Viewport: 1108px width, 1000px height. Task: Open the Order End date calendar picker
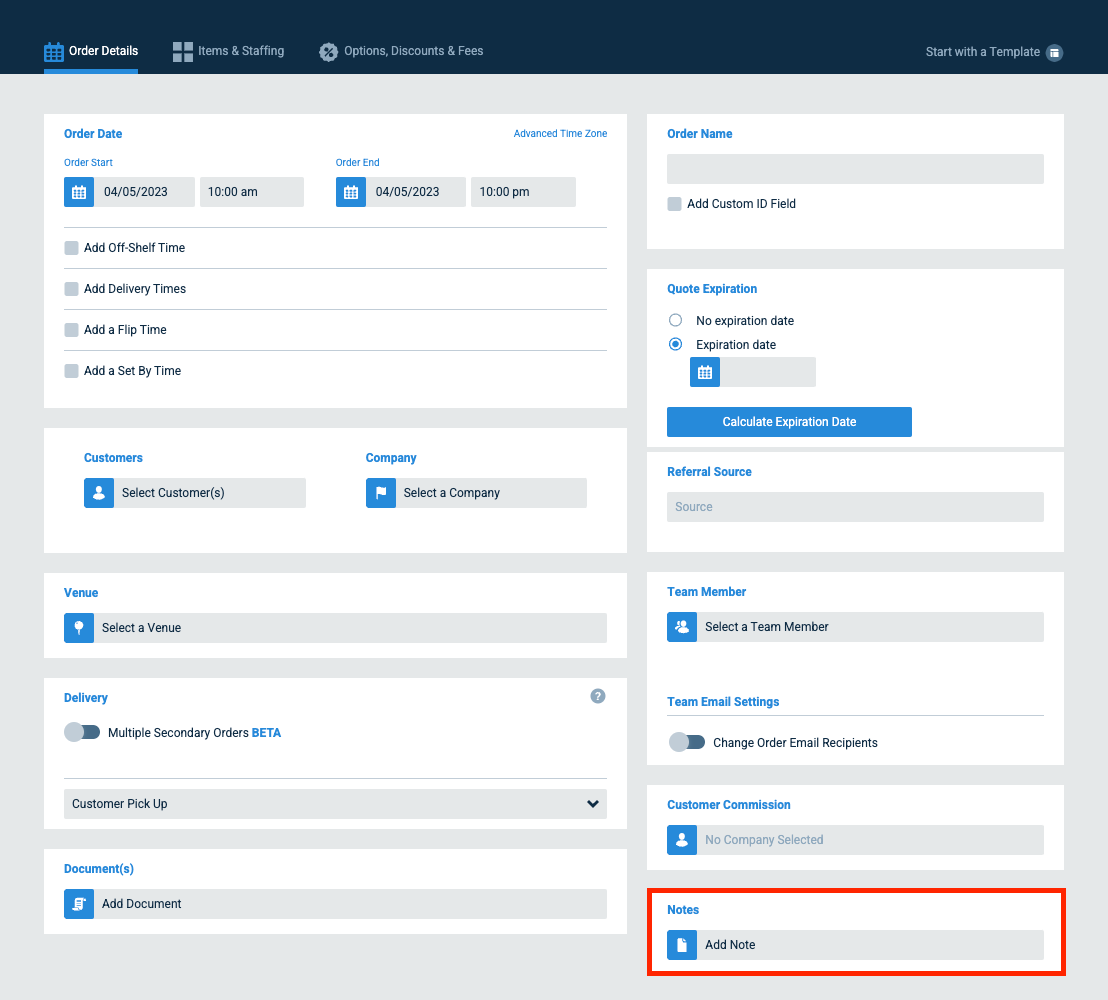click(x=350, y=191)
